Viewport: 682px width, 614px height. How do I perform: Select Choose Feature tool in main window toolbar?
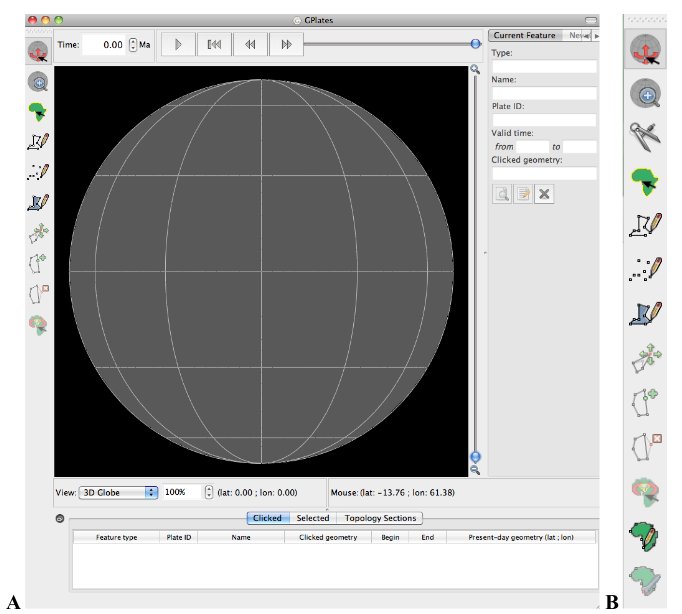pos(38,112)
